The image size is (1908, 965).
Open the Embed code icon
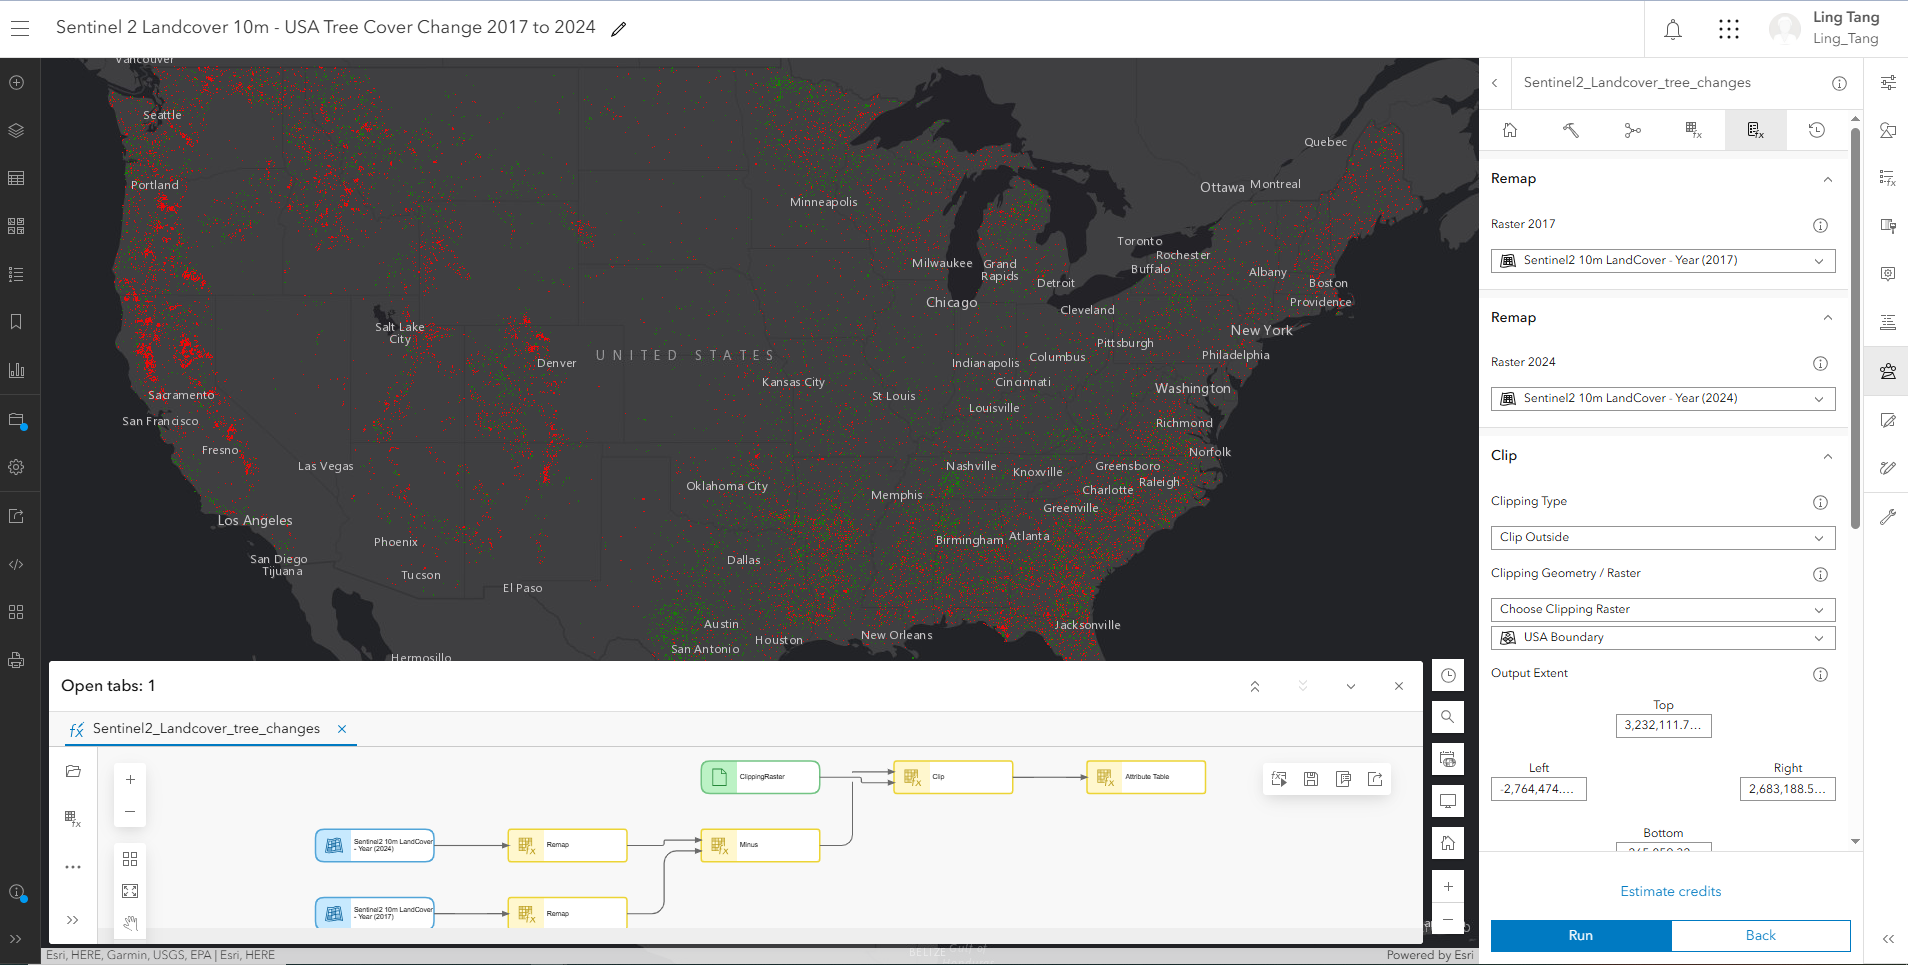[x=16, y=564]
